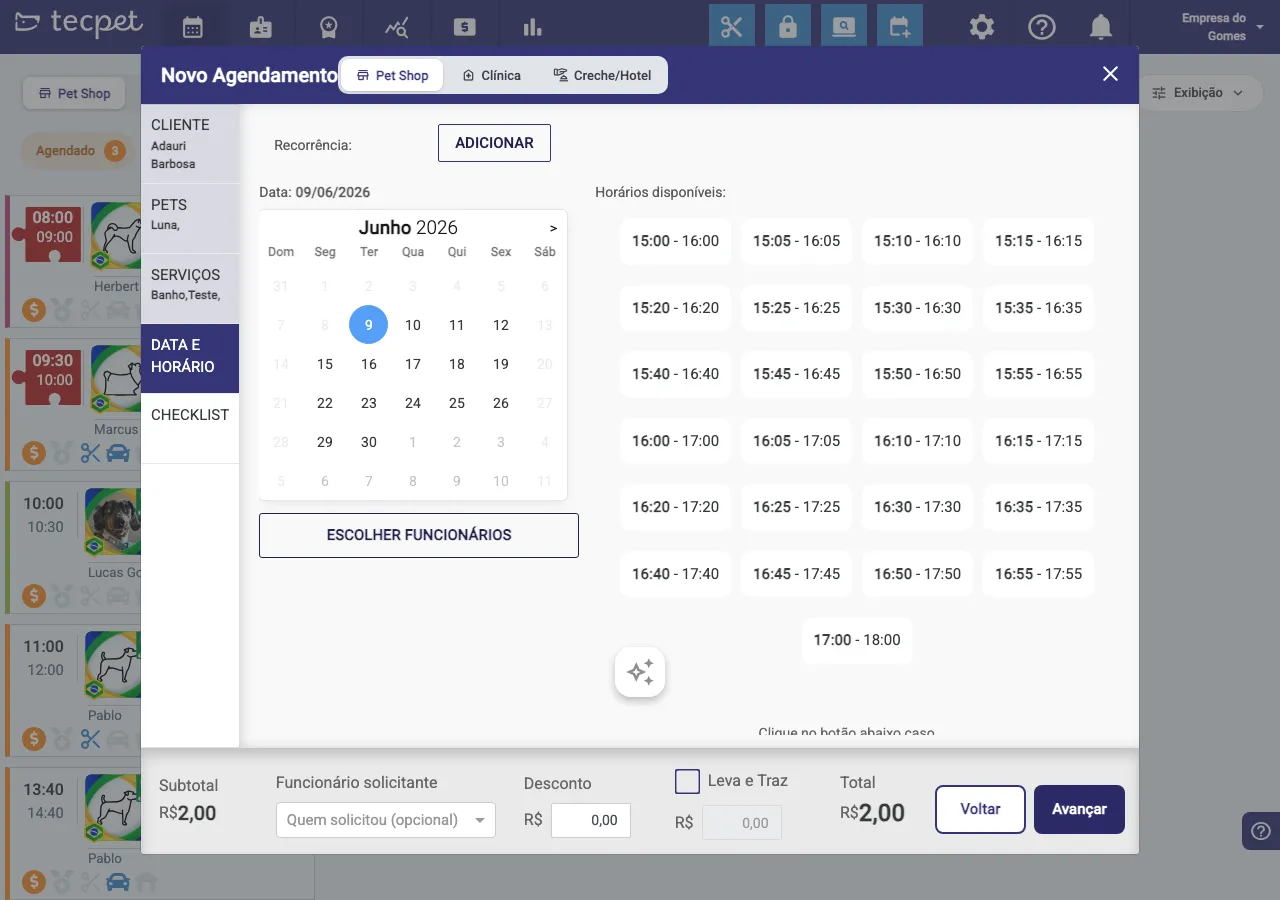This screenshot has width=1280, height=900.
Task: Open the SERVIÇOS step in sidebar
Action: click(x=190, y=288)
